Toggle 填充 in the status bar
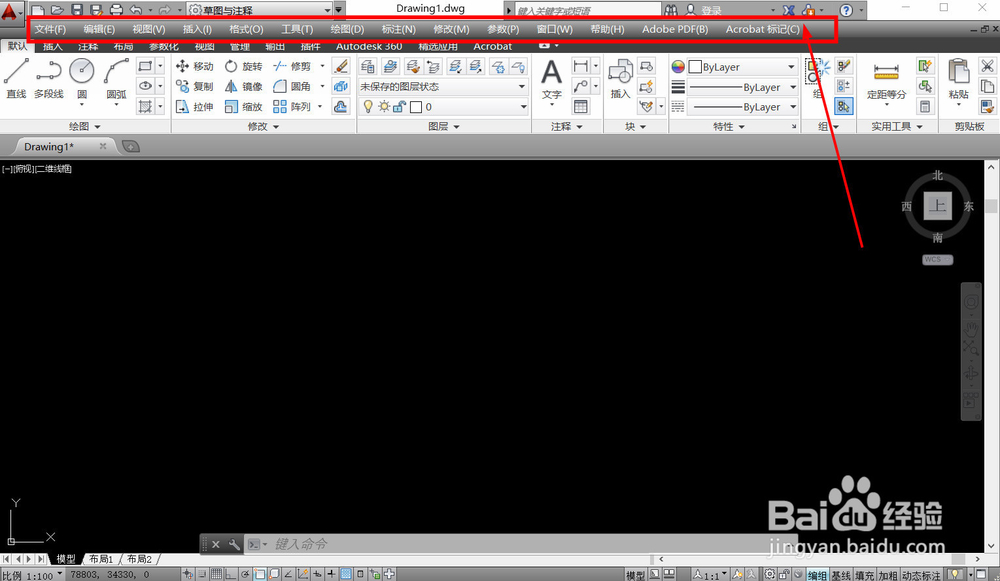Viewport: 1000px width, 581px height. click(864, 575)
